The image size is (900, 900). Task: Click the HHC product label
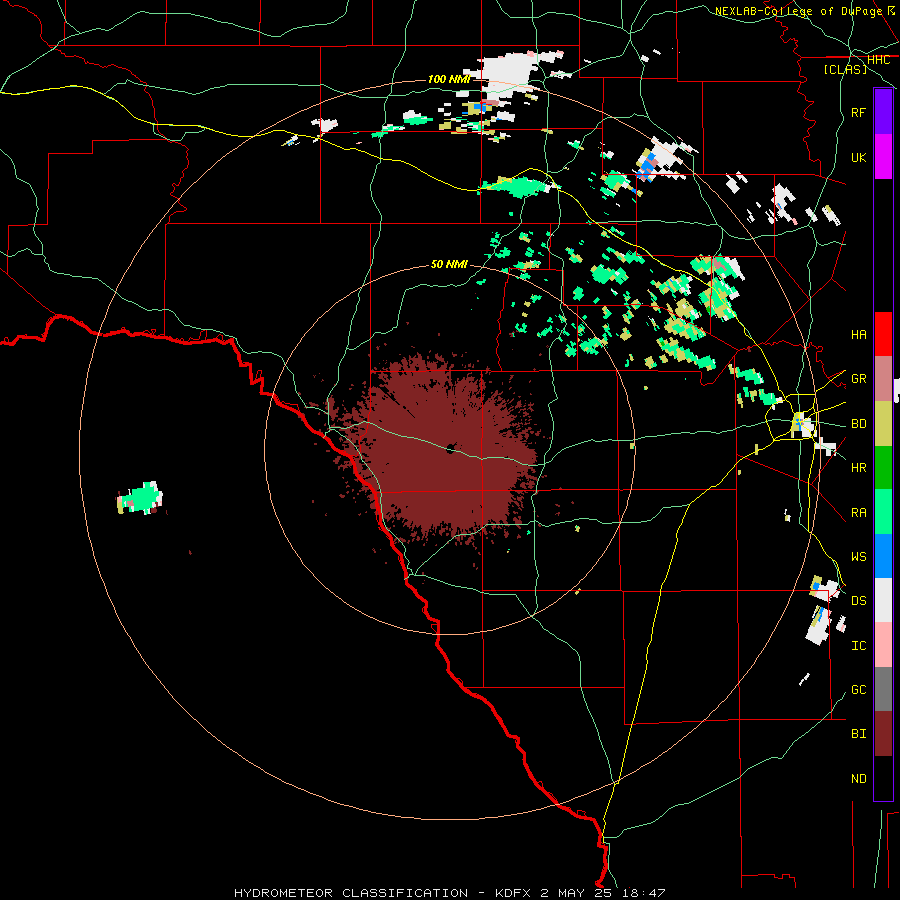(x=879, y=60)
